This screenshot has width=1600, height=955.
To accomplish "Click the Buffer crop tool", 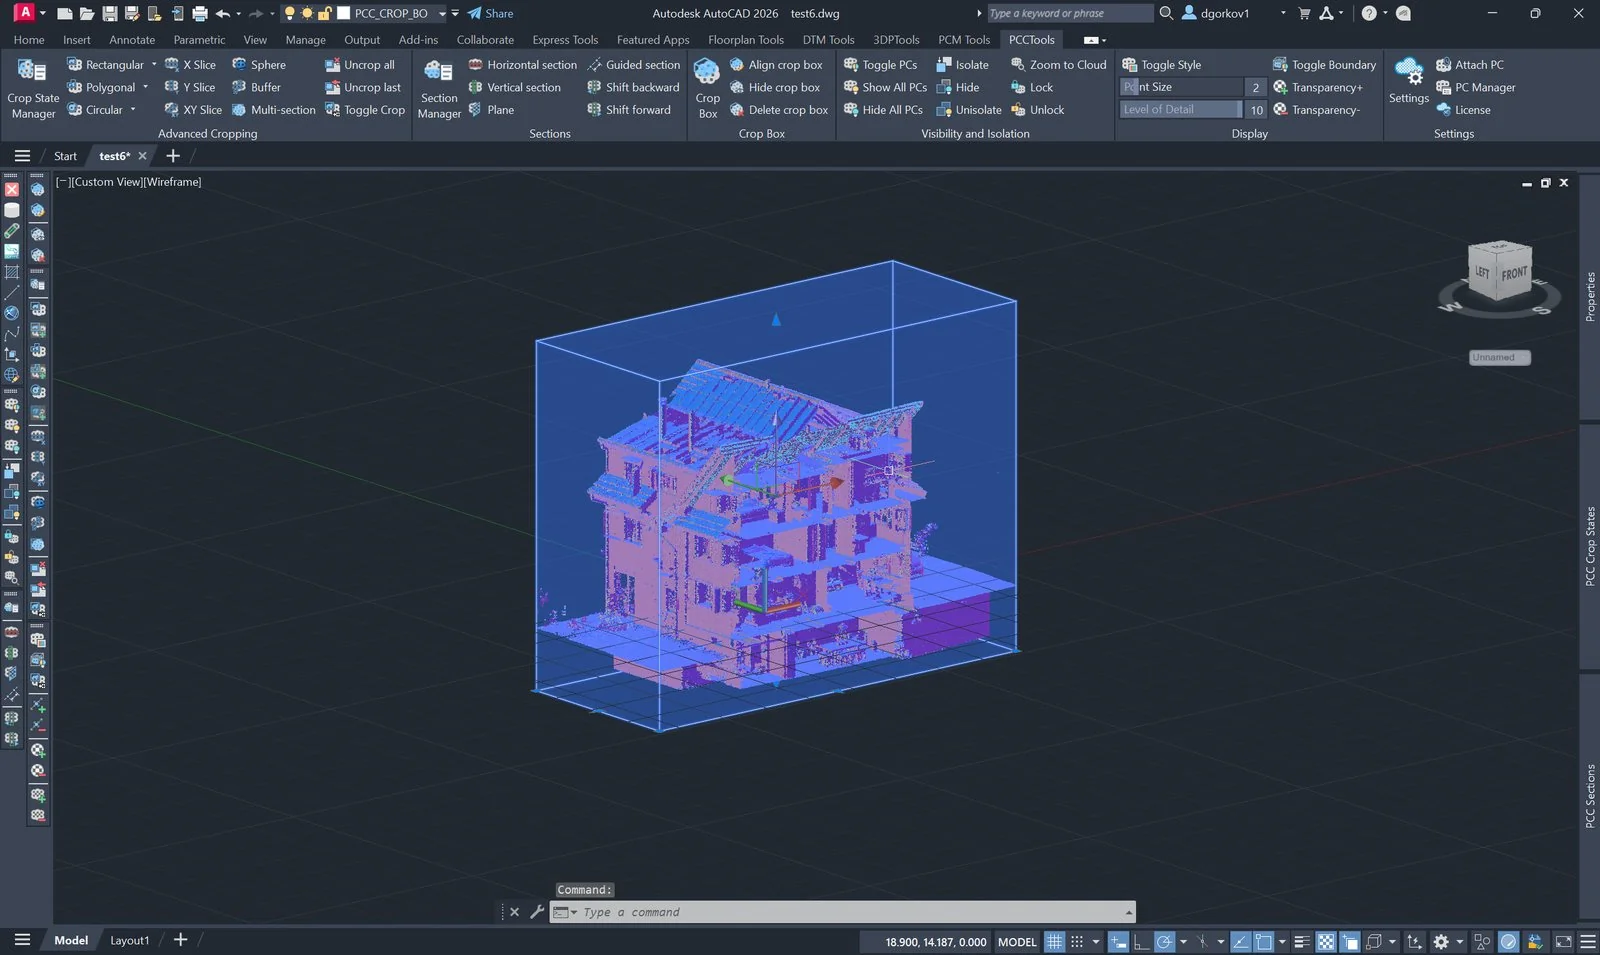I will tap(256, 87).
